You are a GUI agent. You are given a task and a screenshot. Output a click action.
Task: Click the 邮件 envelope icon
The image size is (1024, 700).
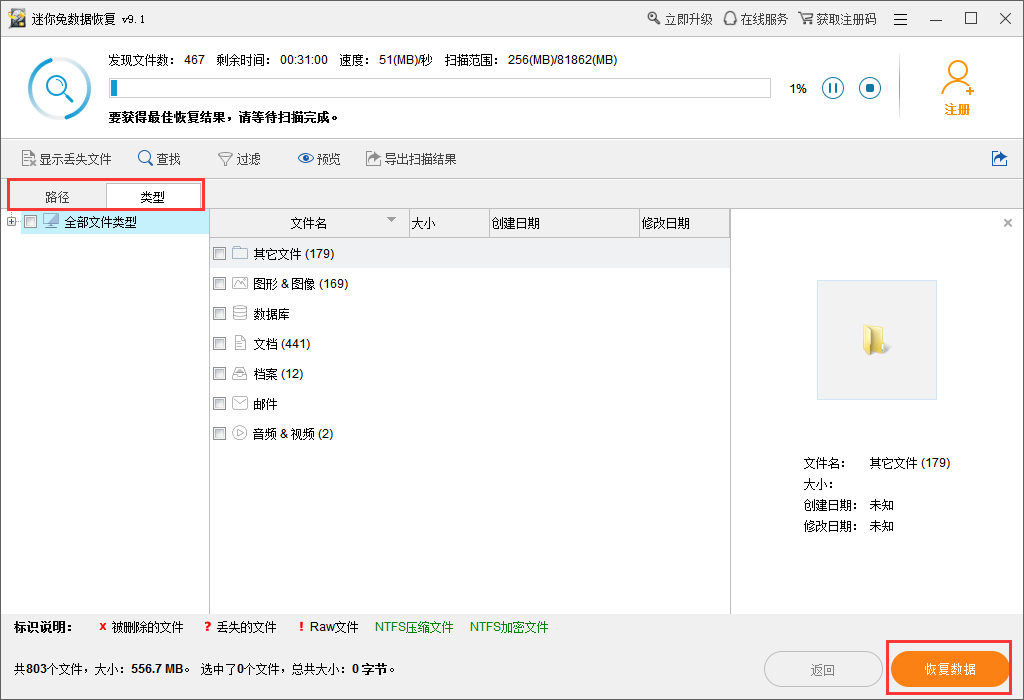240,403
